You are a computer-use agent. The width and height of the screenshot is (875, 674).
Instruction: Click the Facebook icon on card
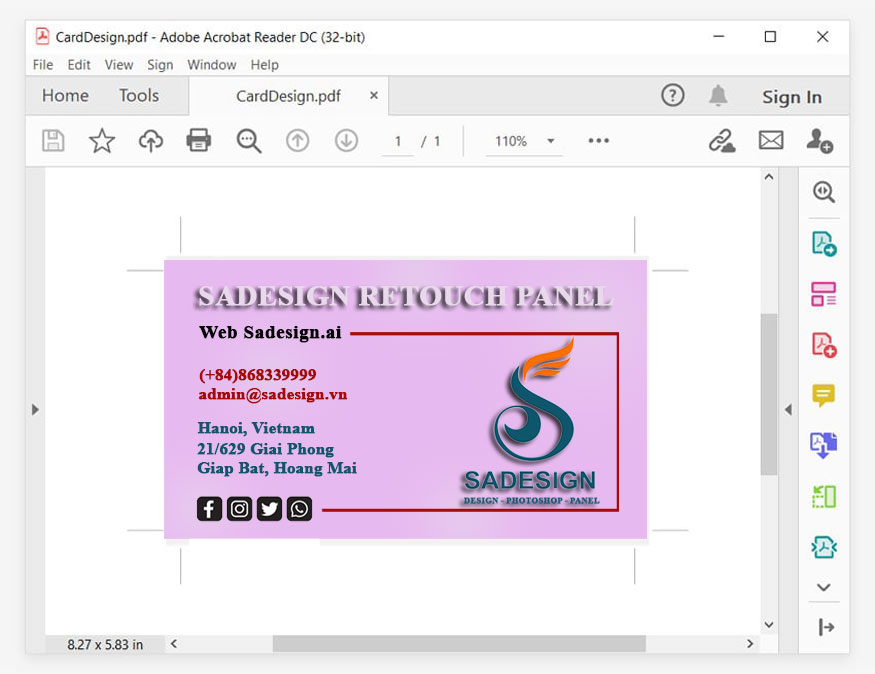[209, 509]
